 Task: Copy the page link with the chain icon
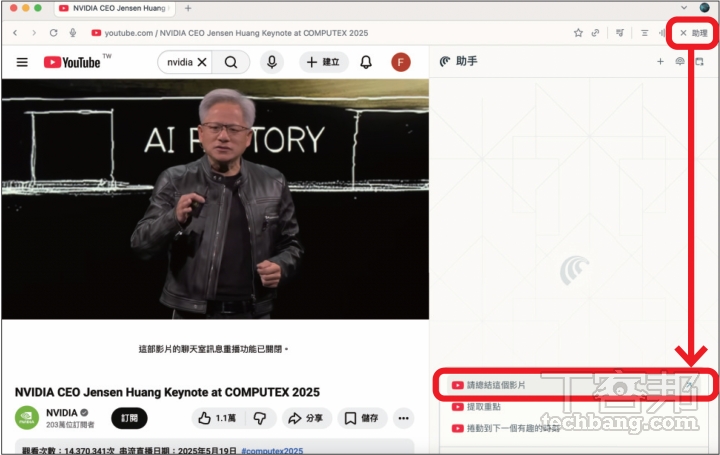595,33
